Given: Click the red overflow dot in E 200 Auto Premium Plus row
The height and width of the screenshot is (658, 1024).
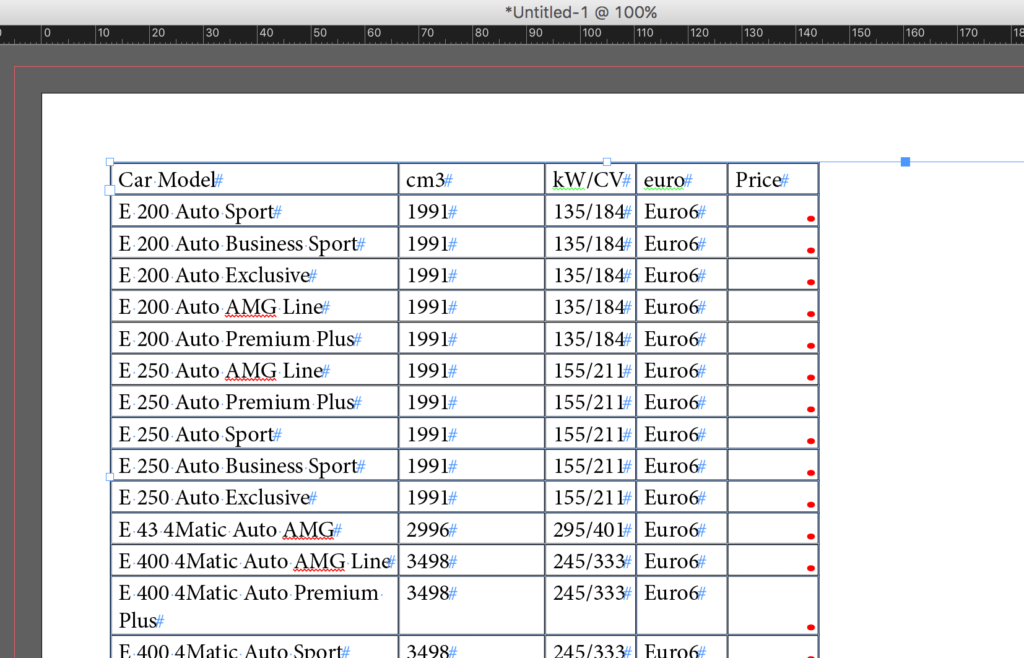Looking at the screenshot, I should [x=810, y=345].
